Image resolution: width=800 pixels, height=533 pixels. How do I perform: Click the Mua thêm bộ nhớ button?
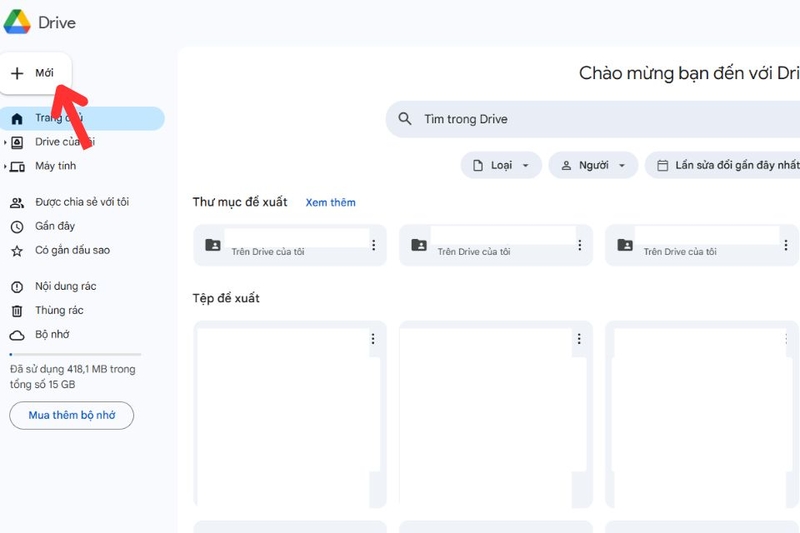(x=71, y=415)
